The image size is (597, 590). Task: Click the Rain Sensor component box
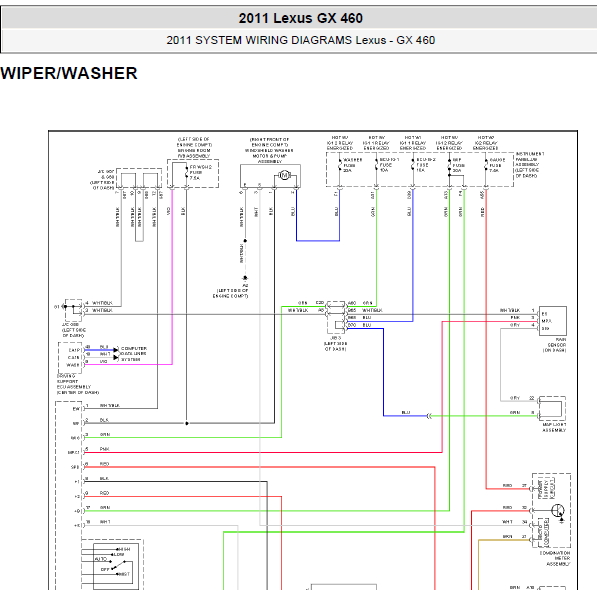(552, 321)
